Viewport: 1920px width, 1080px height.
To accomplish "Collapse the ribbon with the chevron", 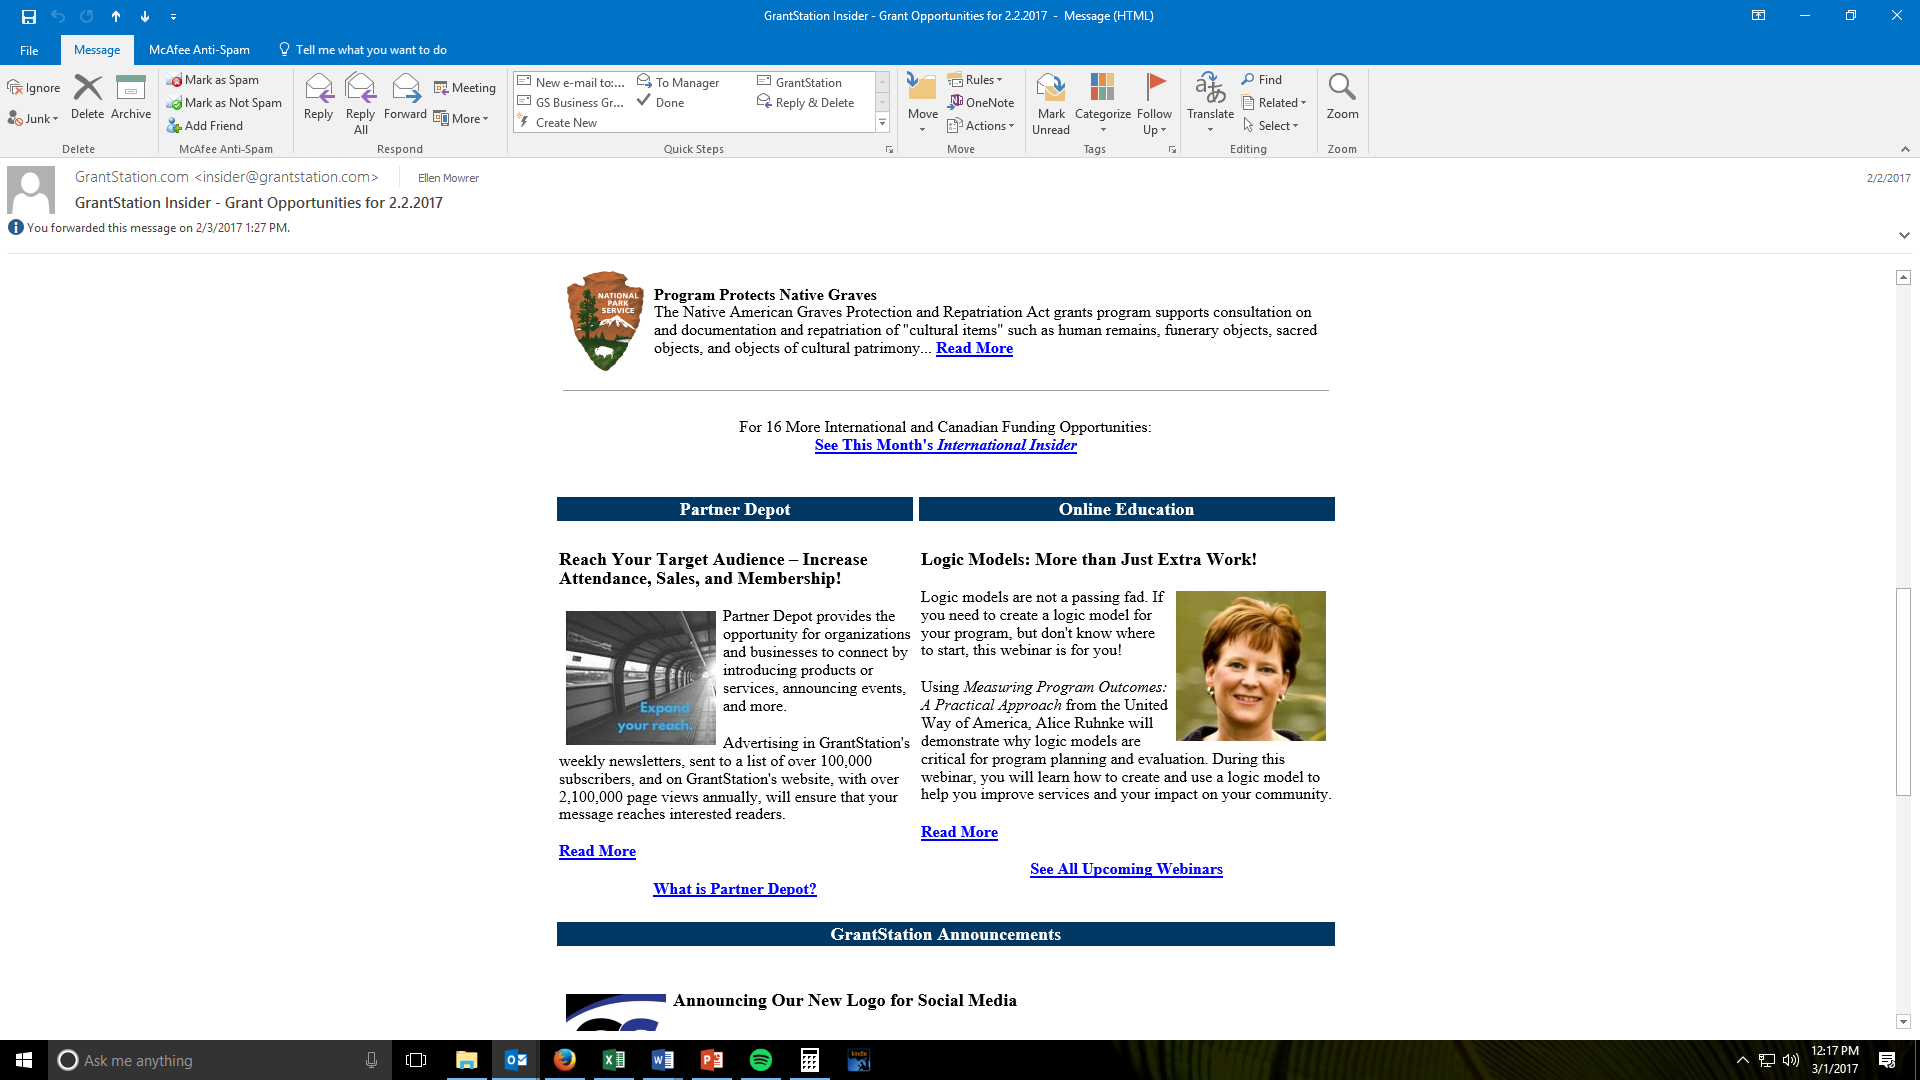I will click(x=1905, y=149).
